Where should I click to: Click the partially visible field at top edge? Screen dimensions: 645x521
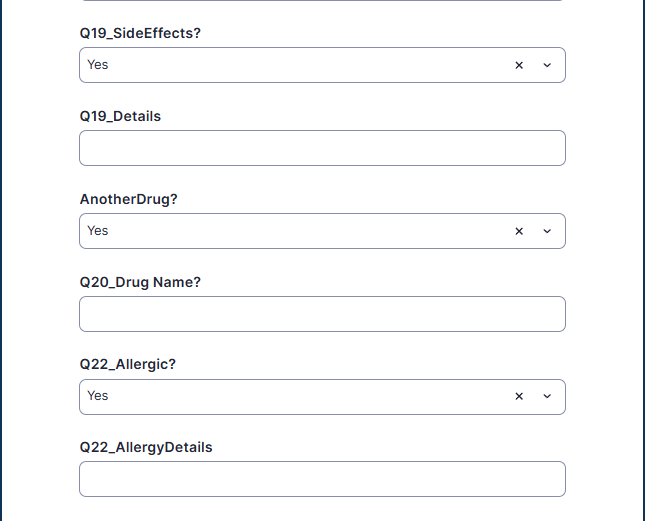click(x=322, y=1)
